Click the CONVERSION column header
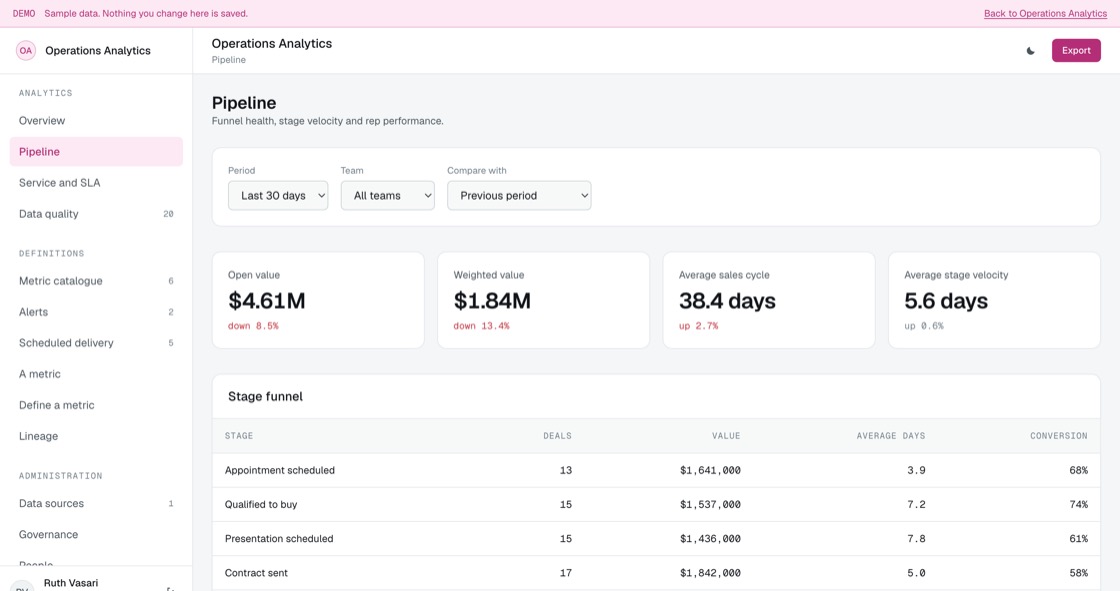1120x591 pixels. click(1059, 436)
